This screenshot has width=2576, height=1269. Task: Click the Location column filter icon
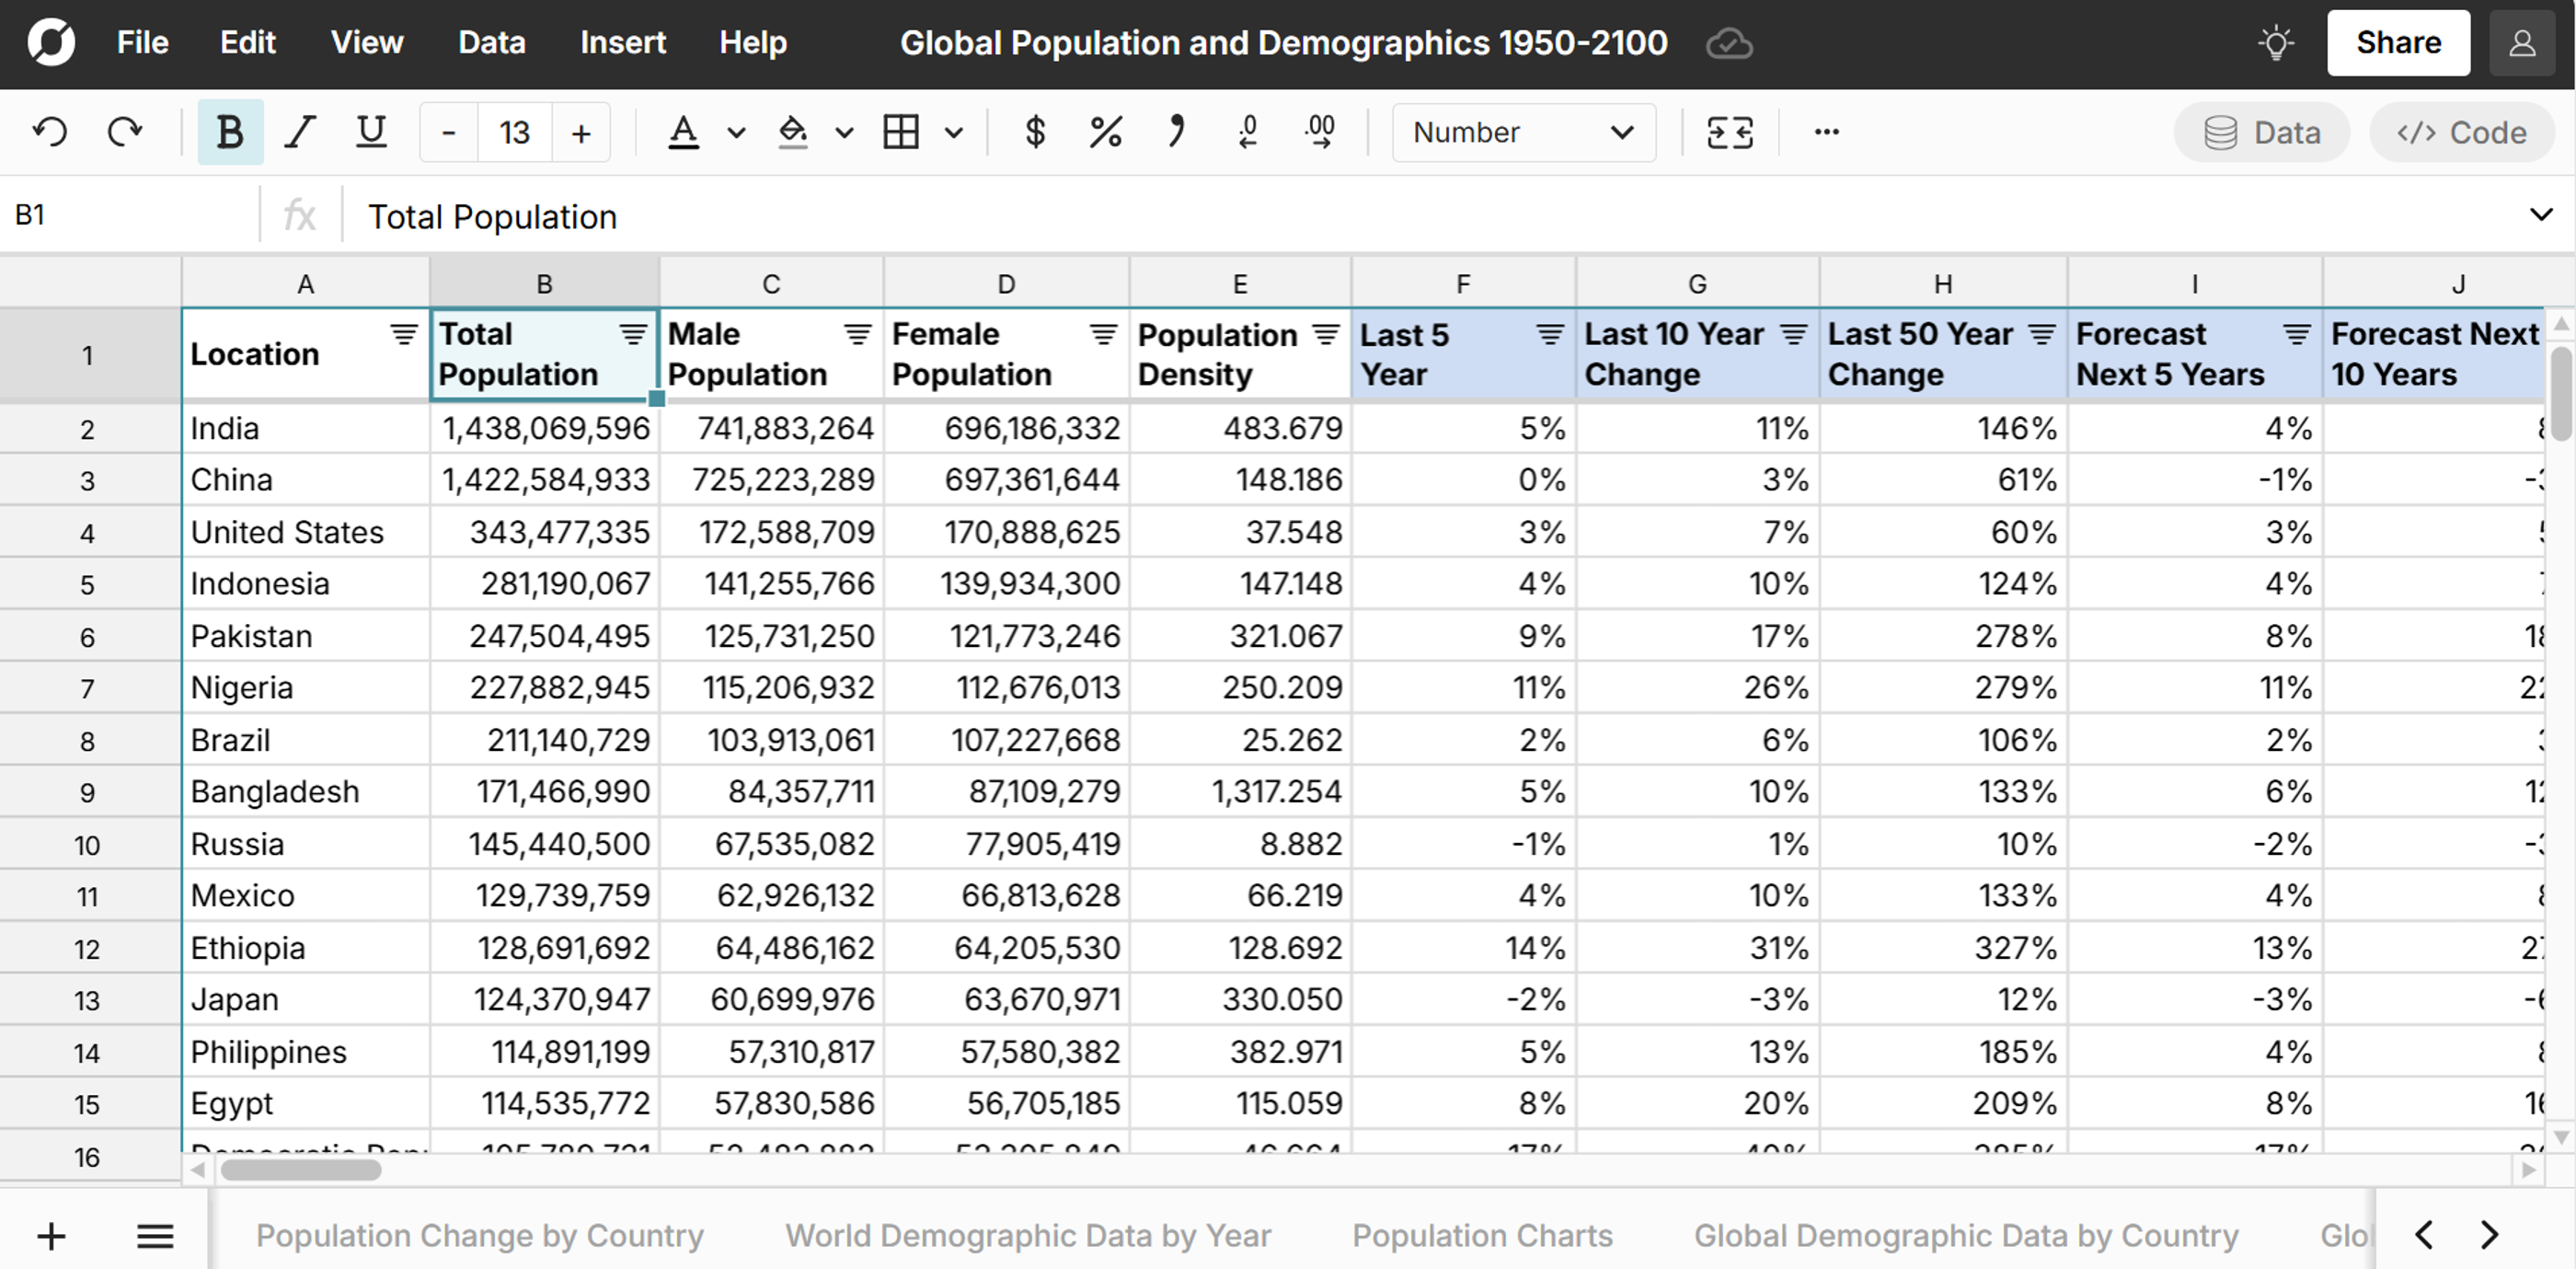[404, 334]
